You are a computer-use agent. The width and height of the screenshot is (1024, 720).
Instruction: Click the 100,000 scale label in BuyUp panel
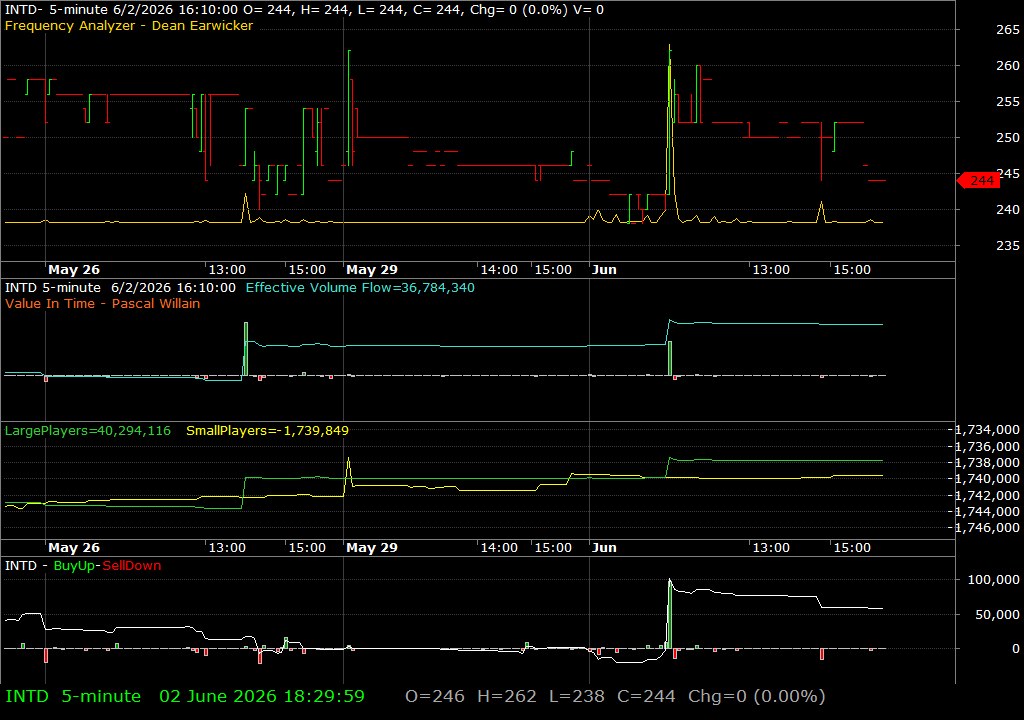(x=993, y=580)
